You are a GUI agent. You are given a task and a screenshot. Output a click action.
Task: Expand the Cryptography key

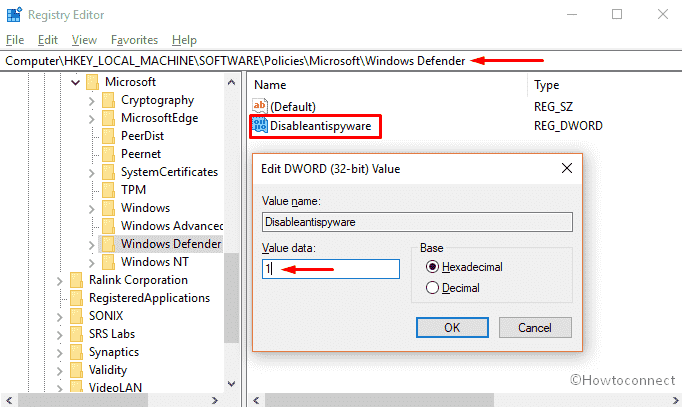(x=91, y=101)
